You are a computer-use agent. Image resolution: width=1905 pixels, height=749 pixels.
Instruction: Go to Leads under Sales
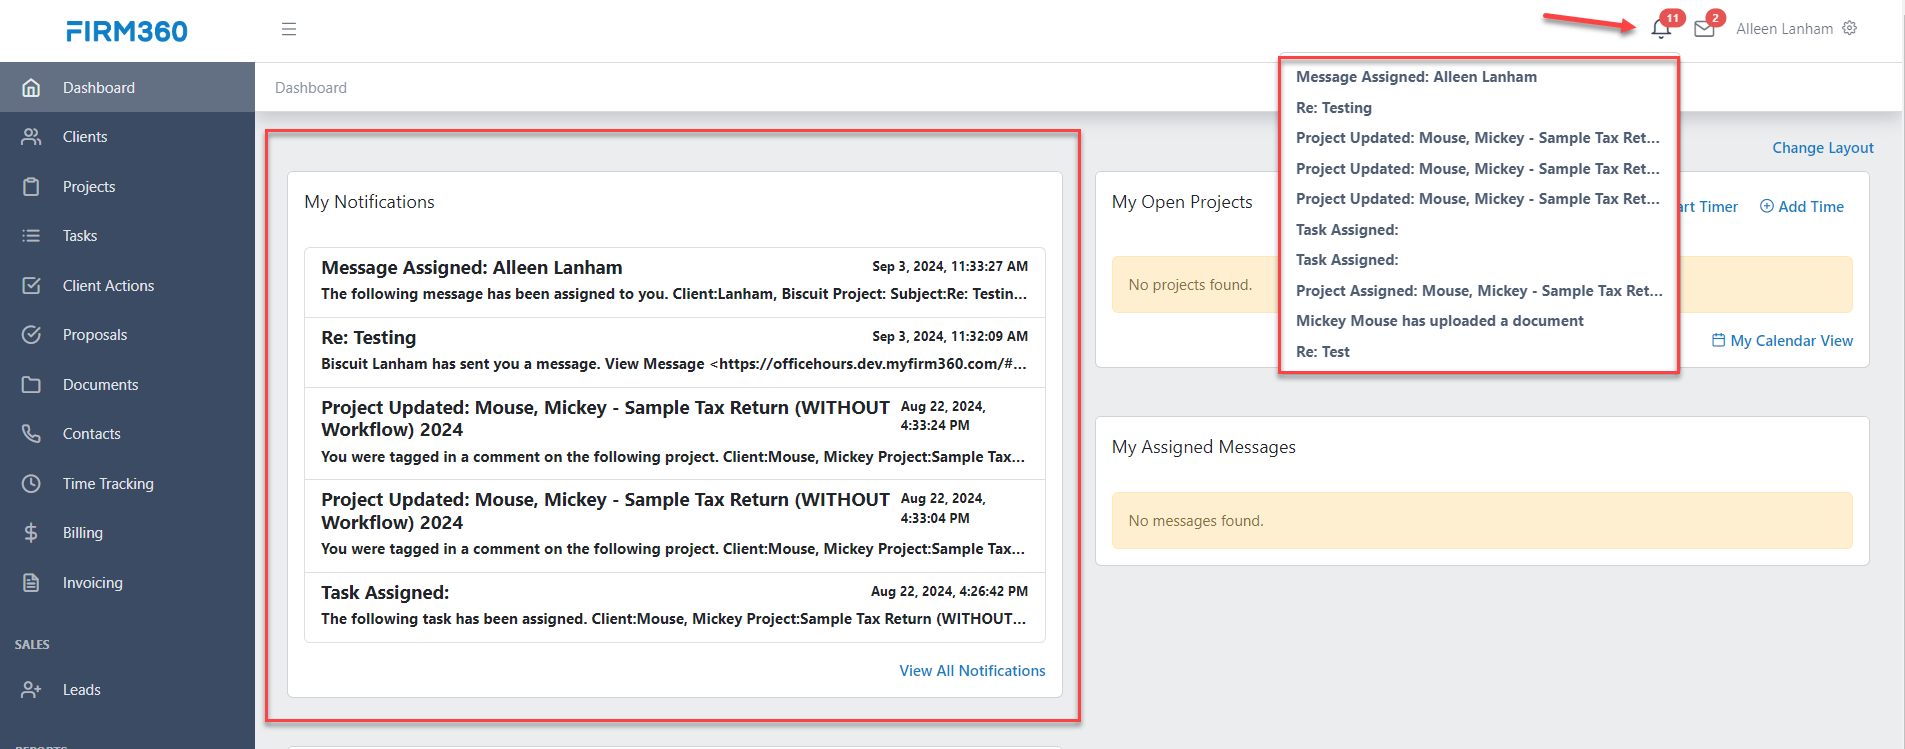127,689
